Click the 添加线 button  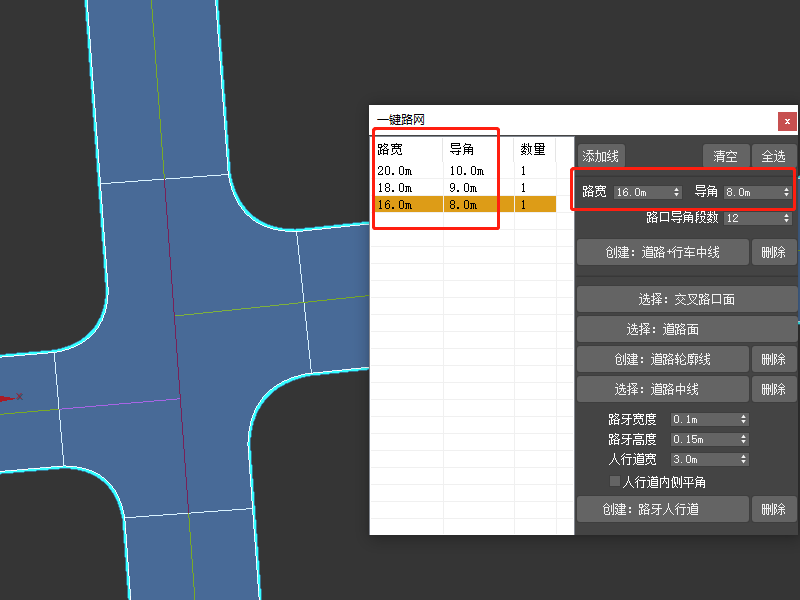pyautogui.click(x=601, y=156)
